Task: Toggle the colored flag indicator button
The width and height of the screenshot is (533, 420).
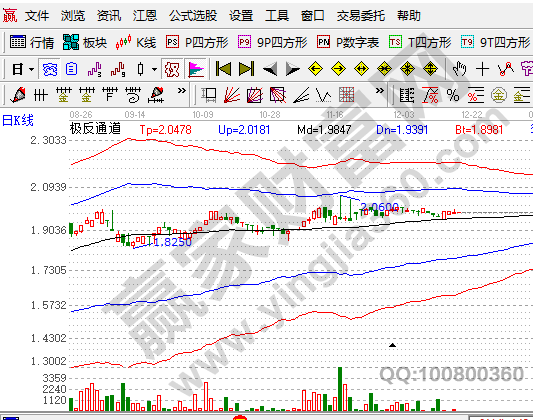Action: pyautogui.click(x=196, y=69)
